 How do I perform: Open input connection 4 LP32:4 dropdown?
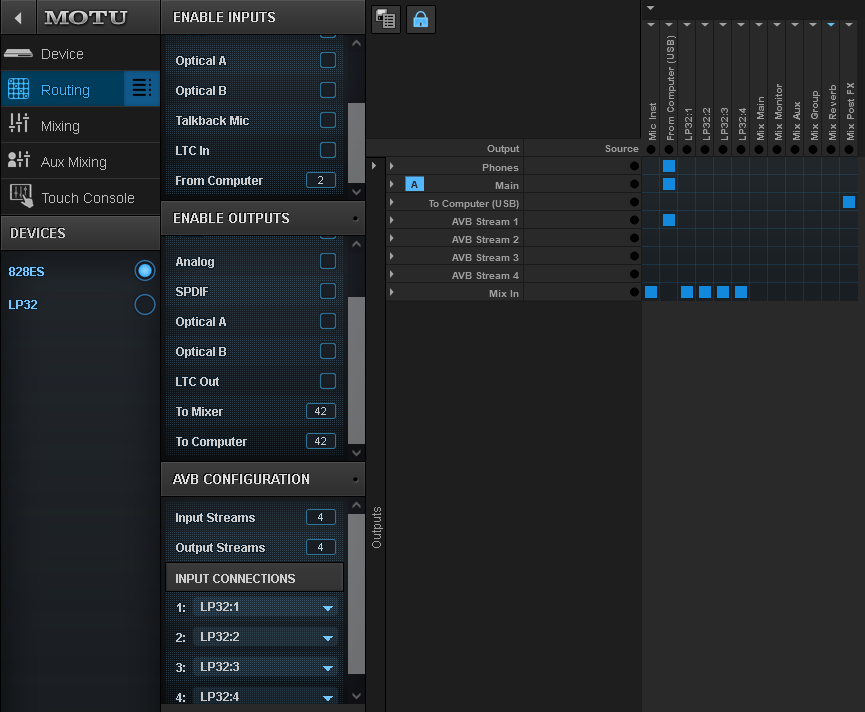[x=265, y=697]
